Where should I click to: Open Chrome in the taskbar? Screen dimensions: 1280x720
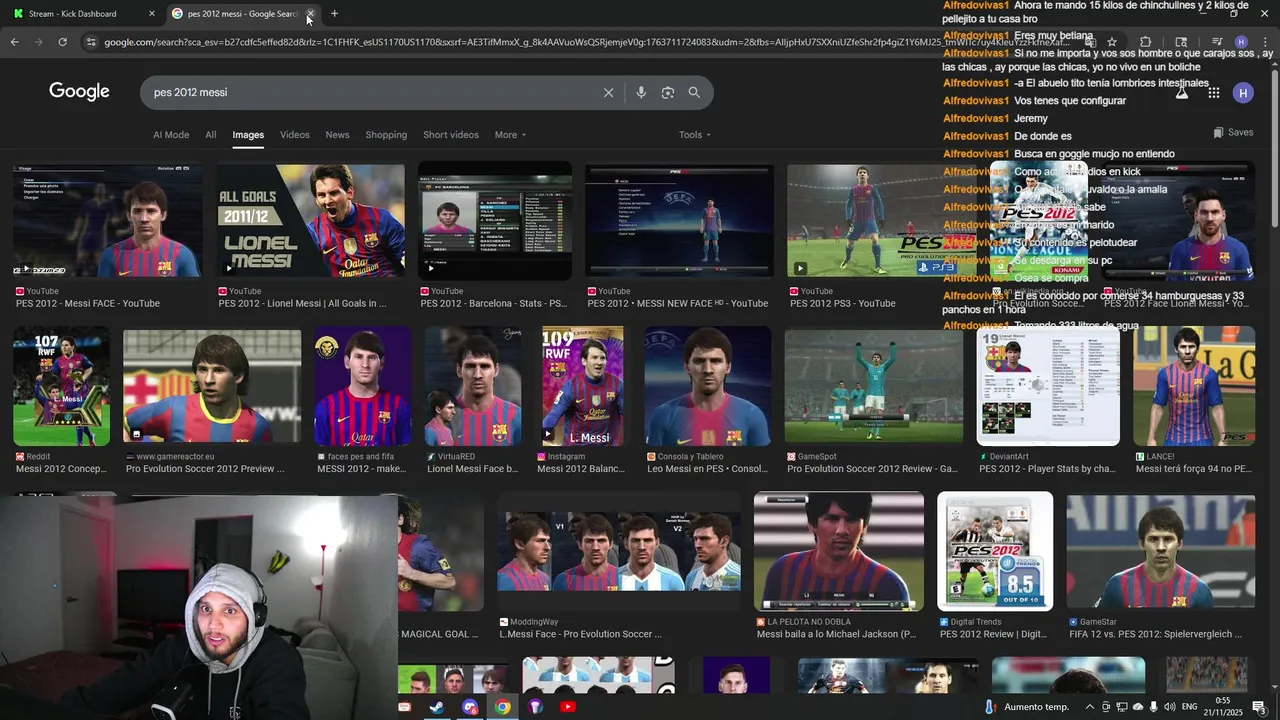click(502, 707)
